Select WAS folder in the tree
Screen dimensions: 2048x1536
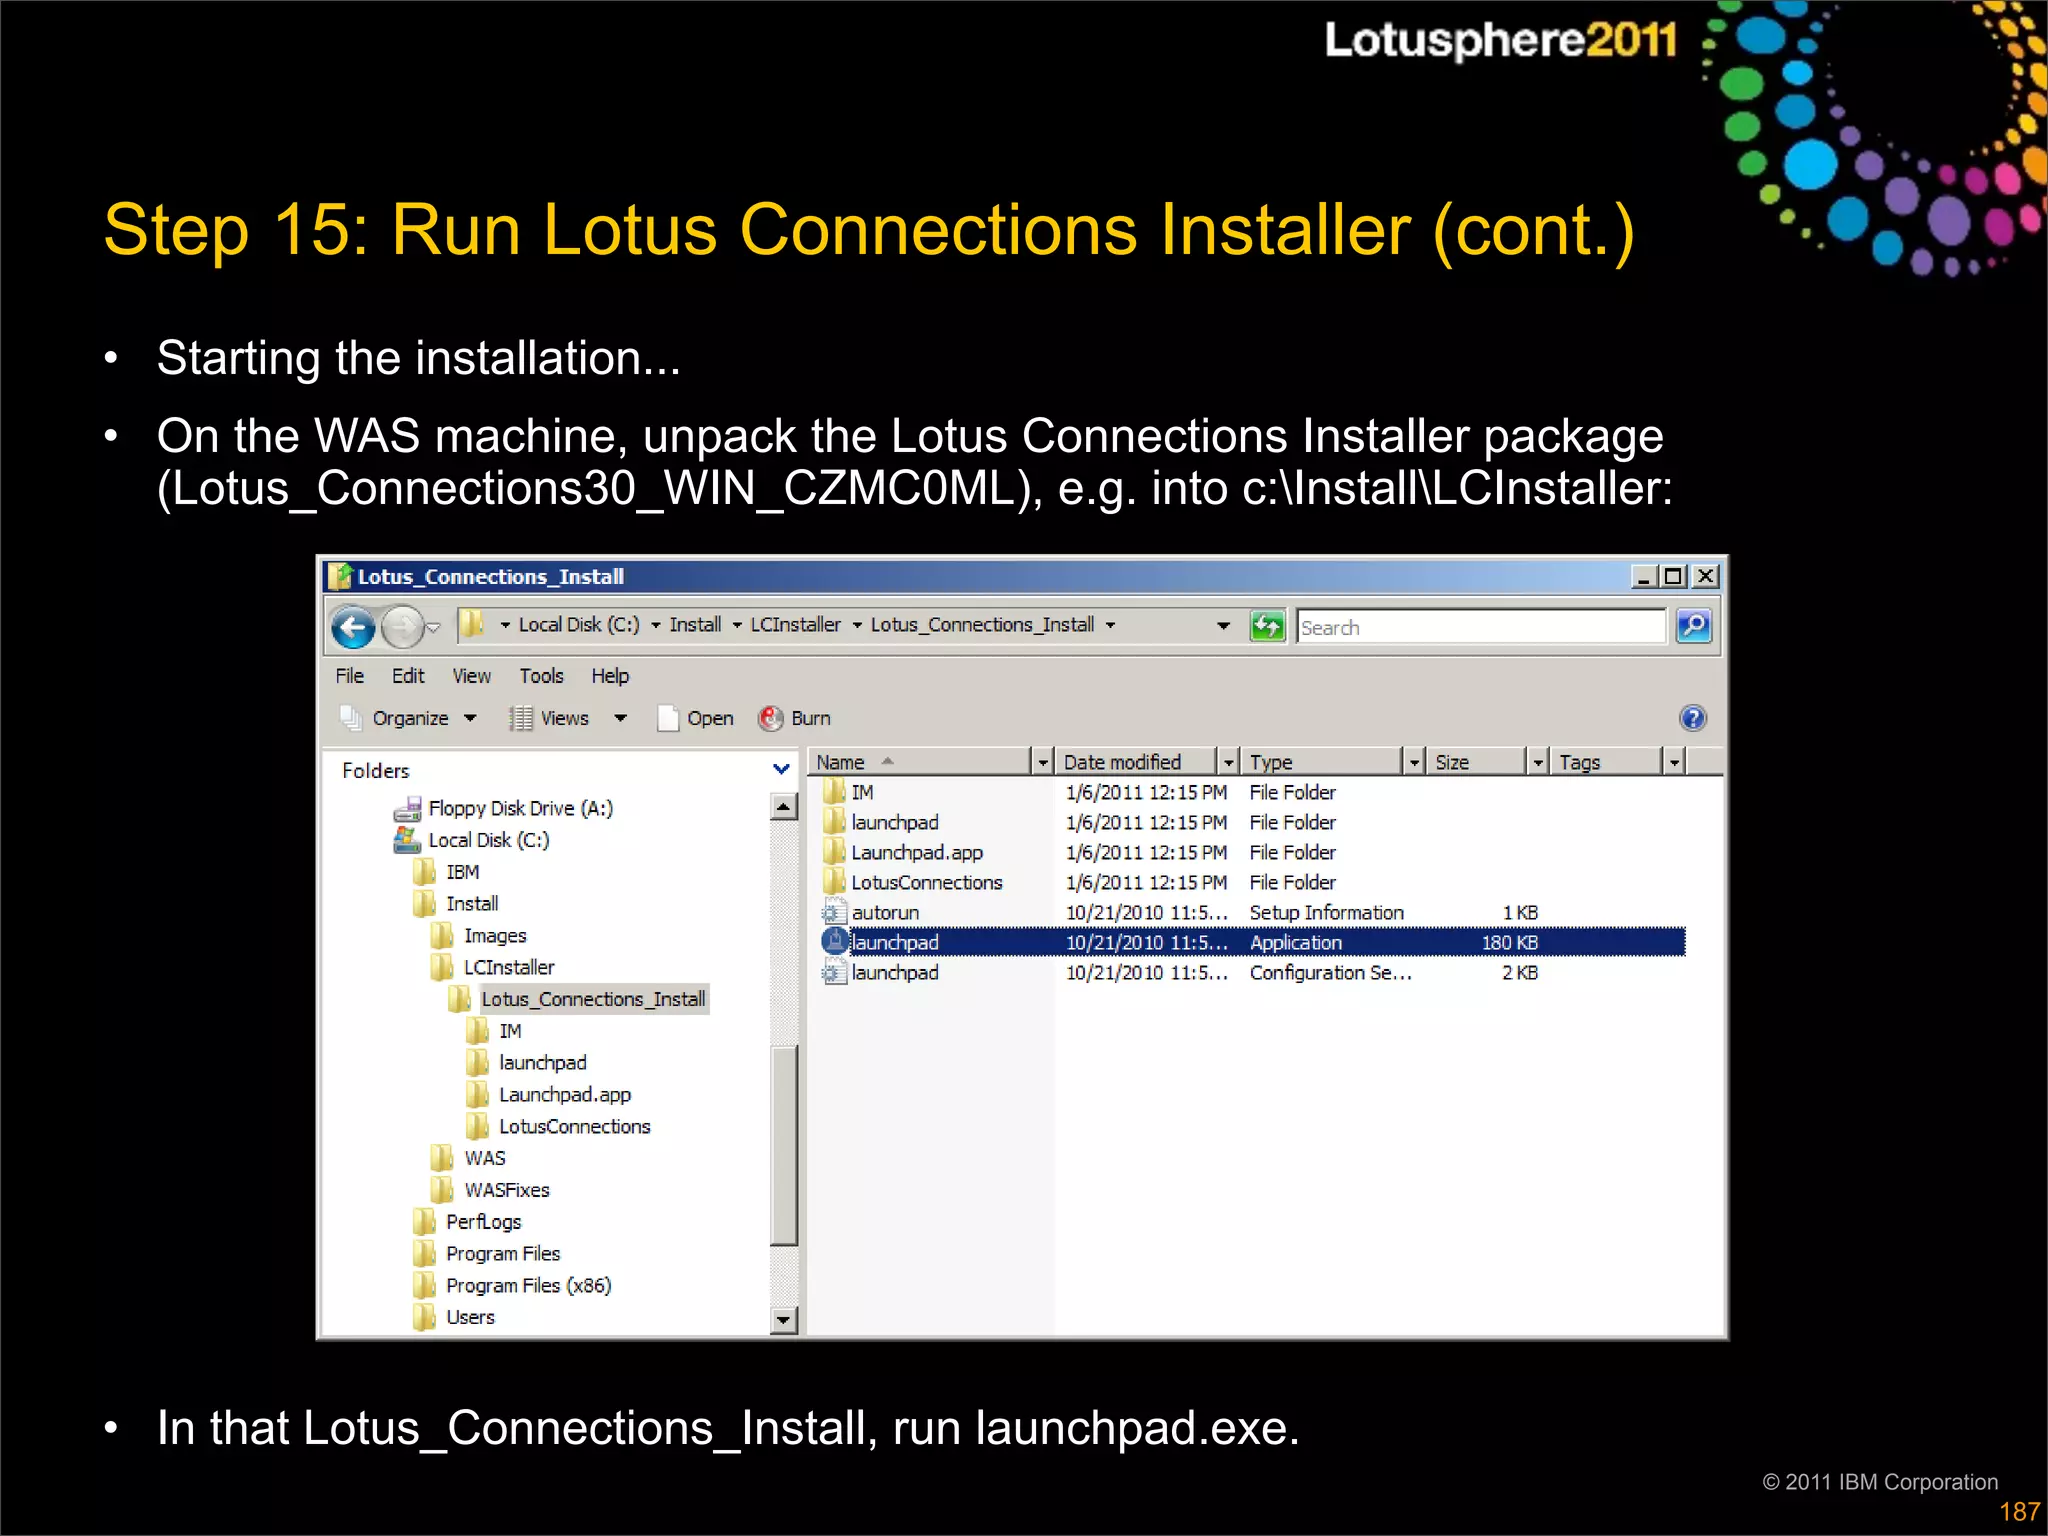pyautogui.click(x=485, y=1158)
